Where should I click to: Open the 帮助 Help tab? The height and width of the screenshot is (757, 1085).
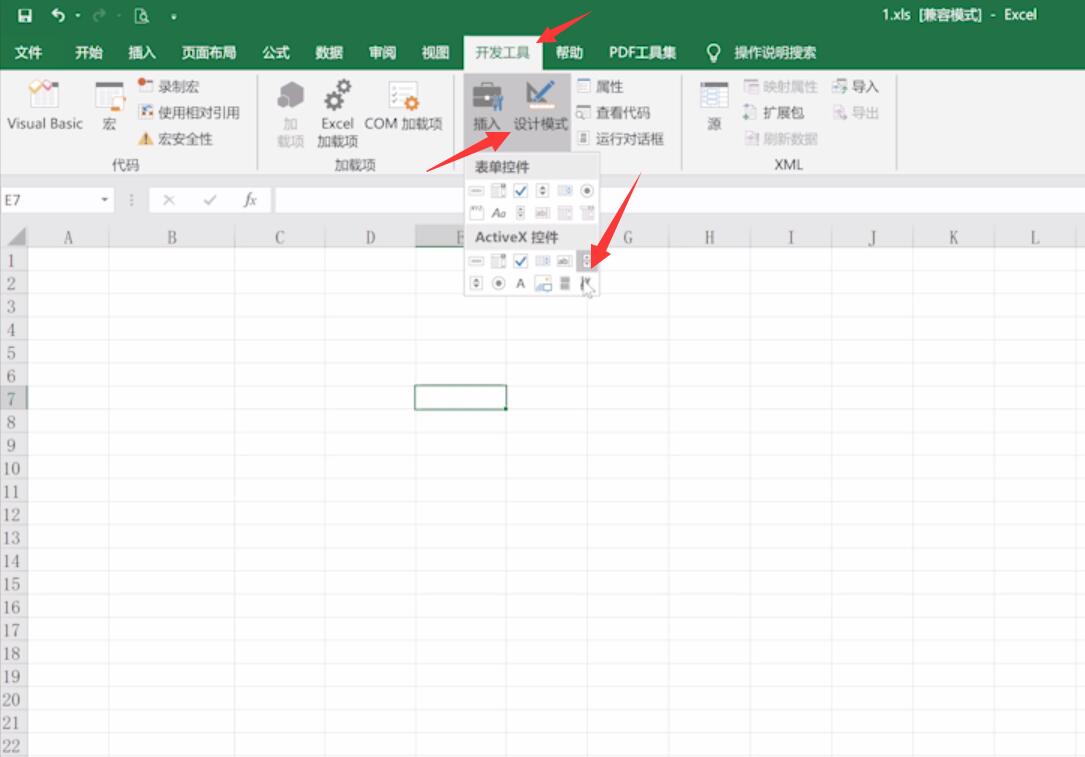point(569,53)
